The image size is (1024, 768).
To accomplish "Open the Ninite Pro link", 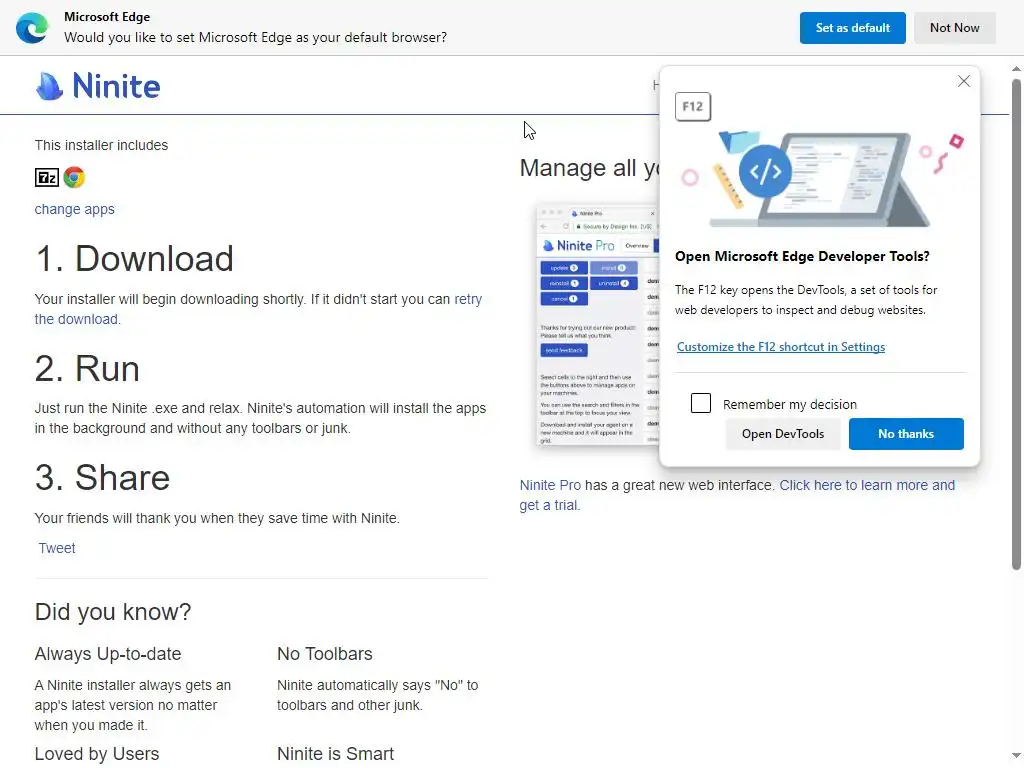I will [550, 486].
